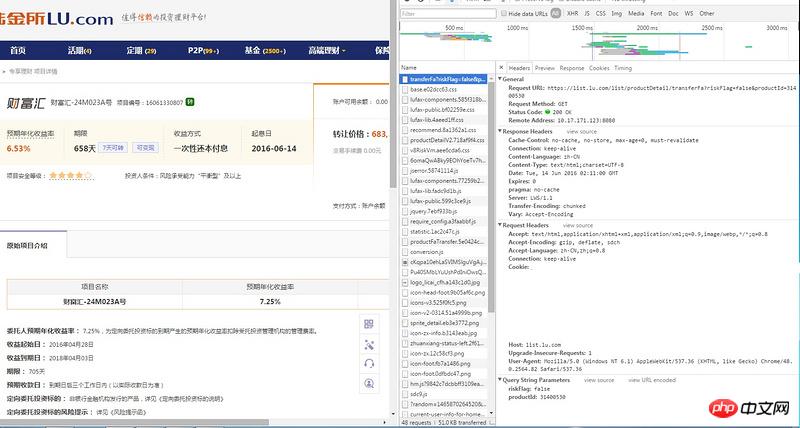Click the project safety star rating

(x=71, y=175)
